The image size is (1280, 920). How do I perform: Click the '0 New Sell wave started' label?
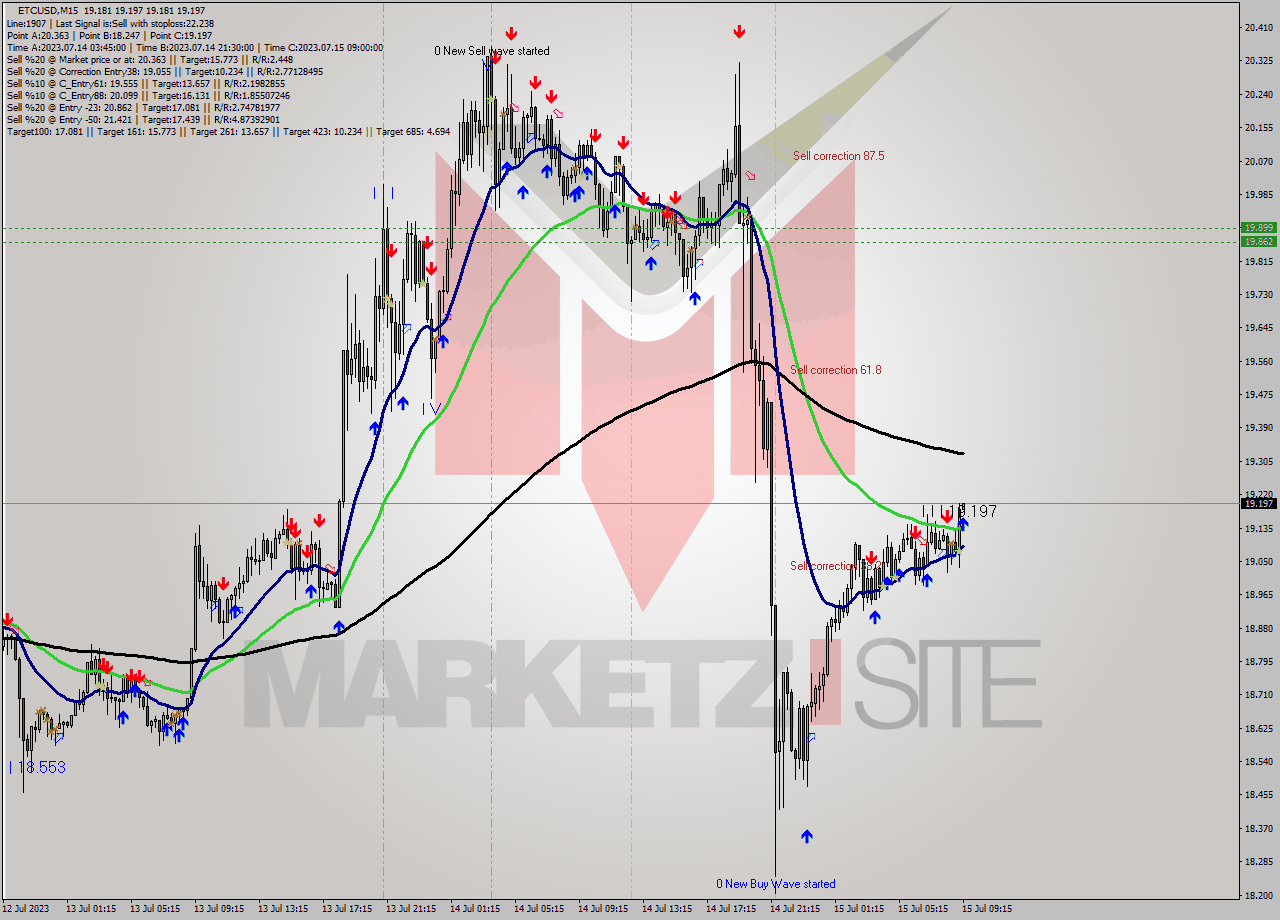point(491,51)
